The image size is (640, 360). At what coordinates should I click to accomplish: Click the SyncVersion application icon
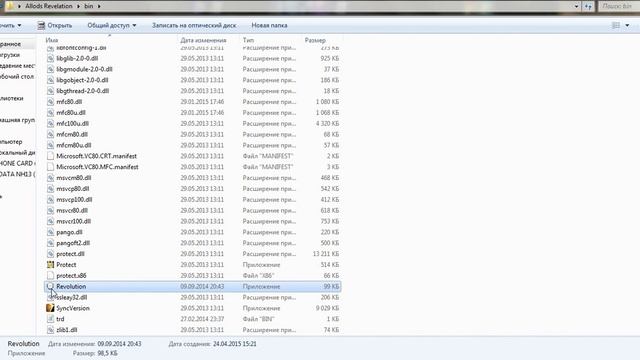pos(50,308)
